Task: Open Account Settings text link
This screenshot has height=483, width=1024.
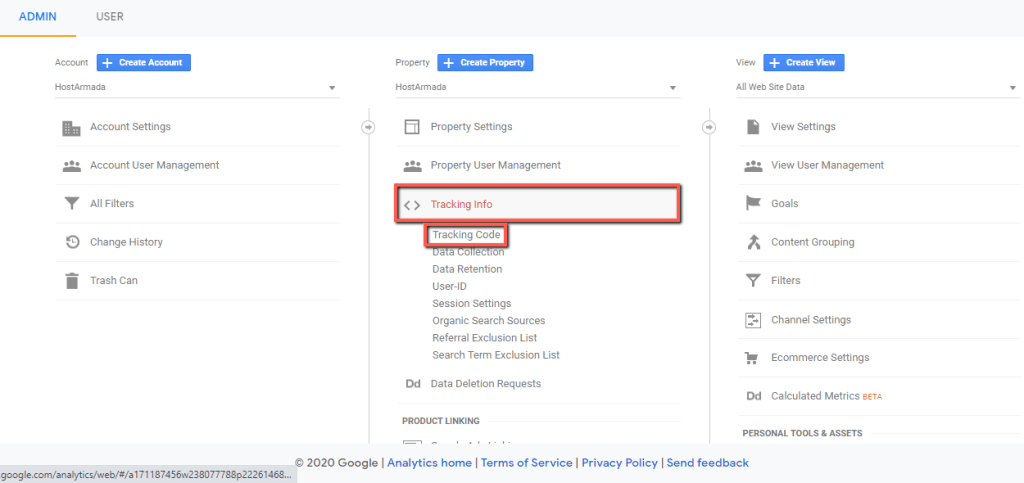Action: [130, 127]
